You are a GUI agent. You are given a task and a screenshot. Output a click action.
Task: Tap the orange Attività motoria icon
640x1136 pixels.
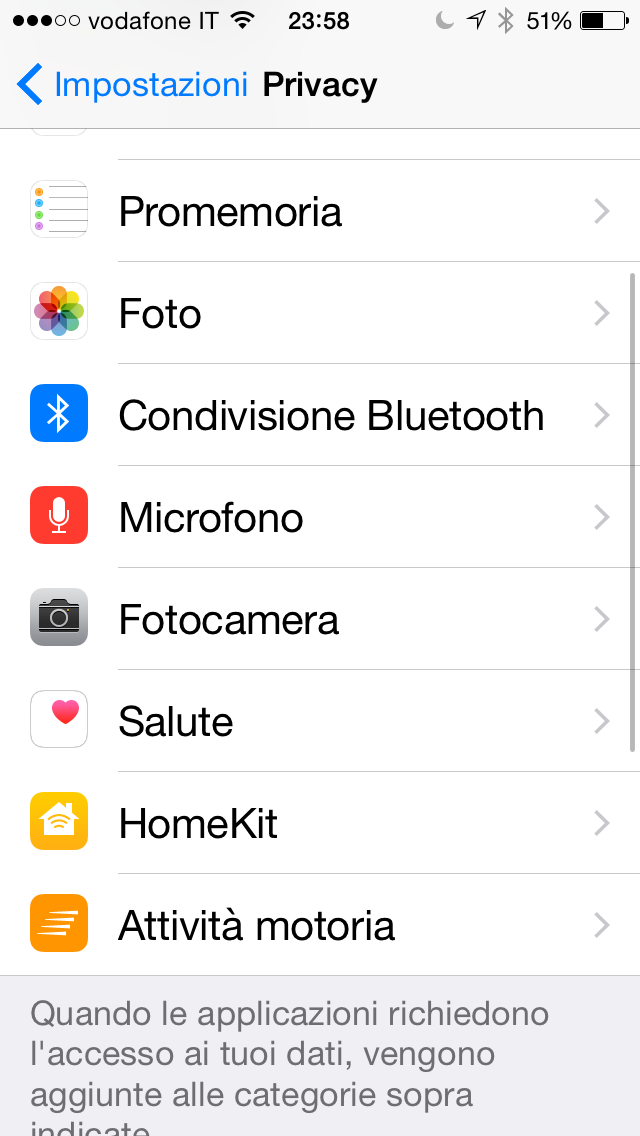59,924
